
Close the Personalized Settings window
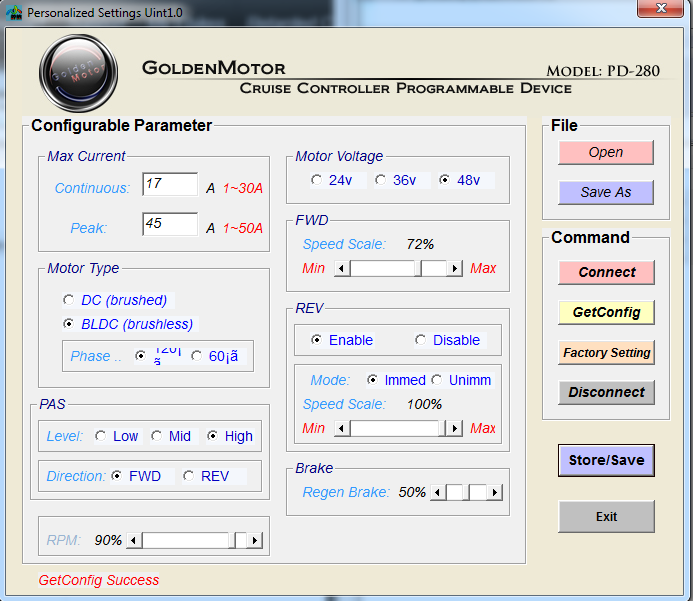(x=661, y=11)
